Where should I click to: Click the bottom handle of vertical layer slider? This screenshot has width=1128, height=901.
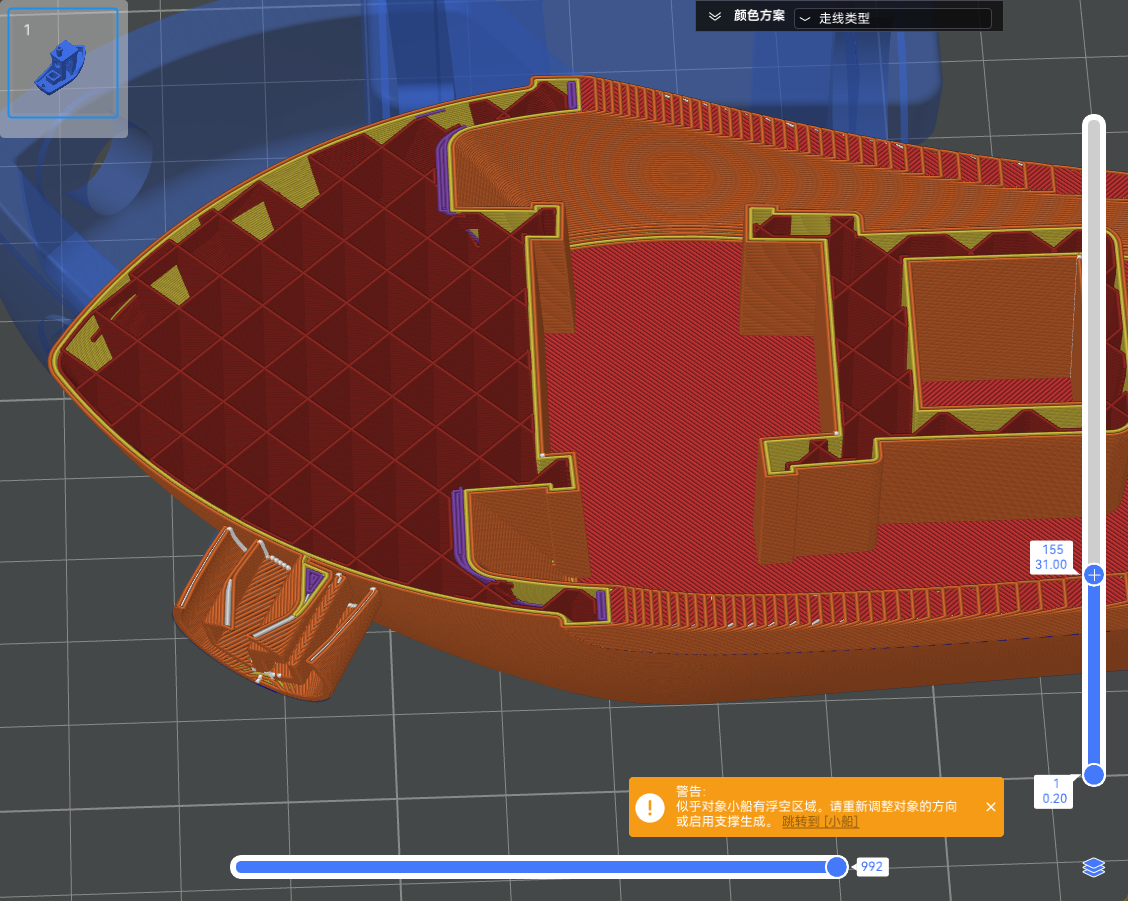pos(1094,774)
